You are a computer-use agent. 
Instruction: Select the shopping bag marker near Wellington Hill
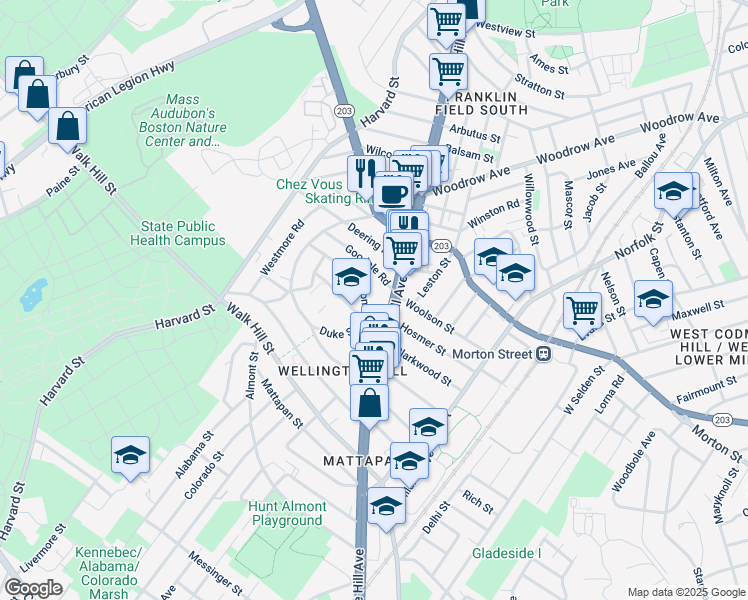[369, 404]
